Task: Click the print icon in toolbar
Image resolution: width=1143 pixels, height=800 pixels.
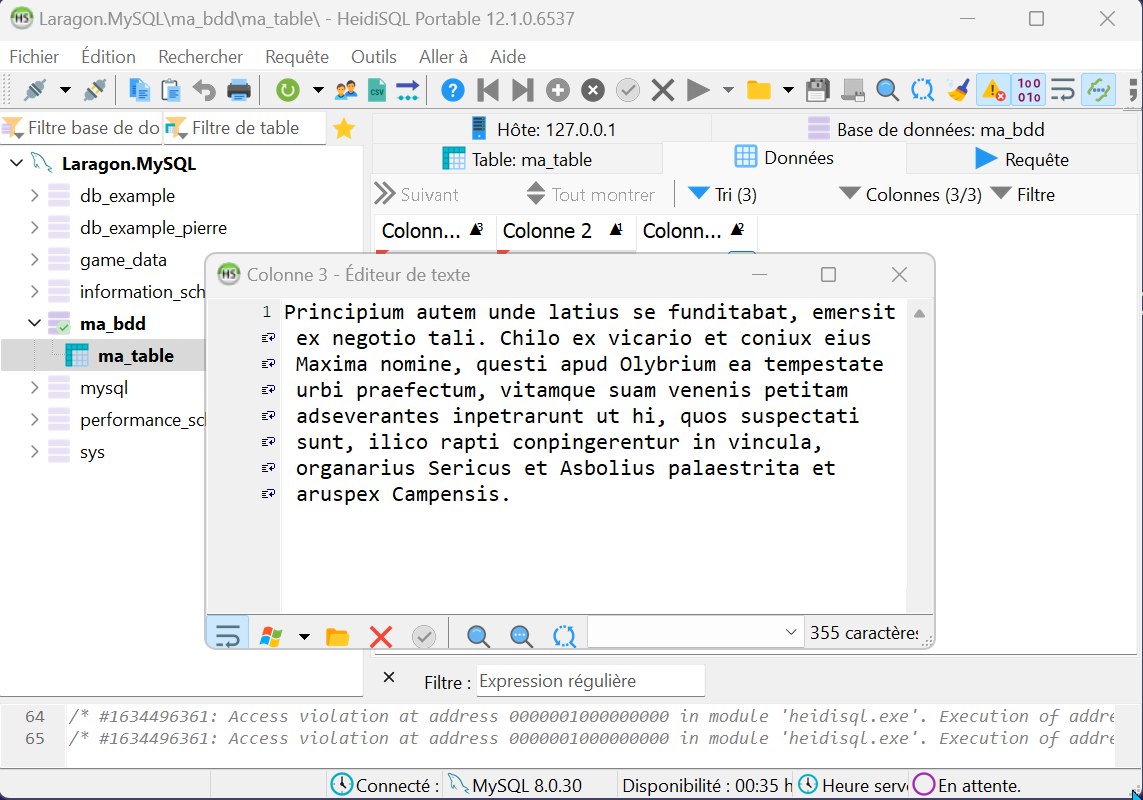Action: pos(239,91)
